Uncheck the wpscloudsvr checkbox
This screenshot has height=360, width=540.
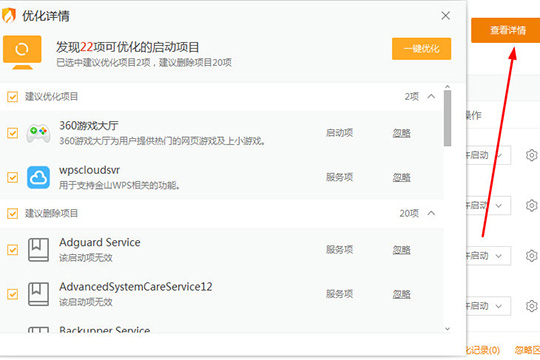pyautogui.click(x=12, y=177)
